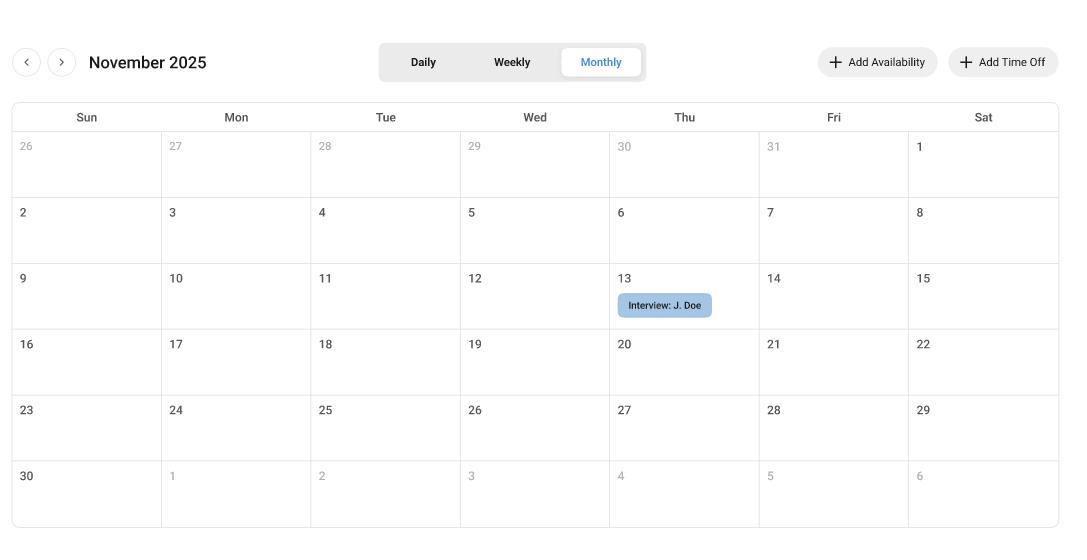Click the December 6 day cell
Viewport: 1087px width, 560px height.
click(x=983, y=495)
